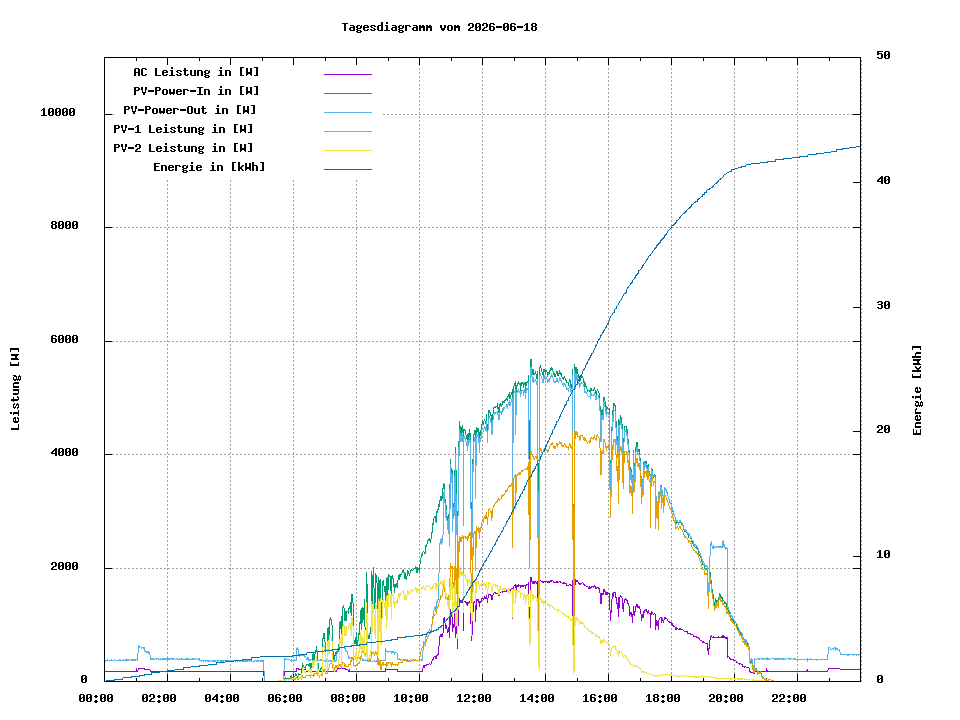Select the PV-1 Leistung in [W] legend label

(182, 129)
